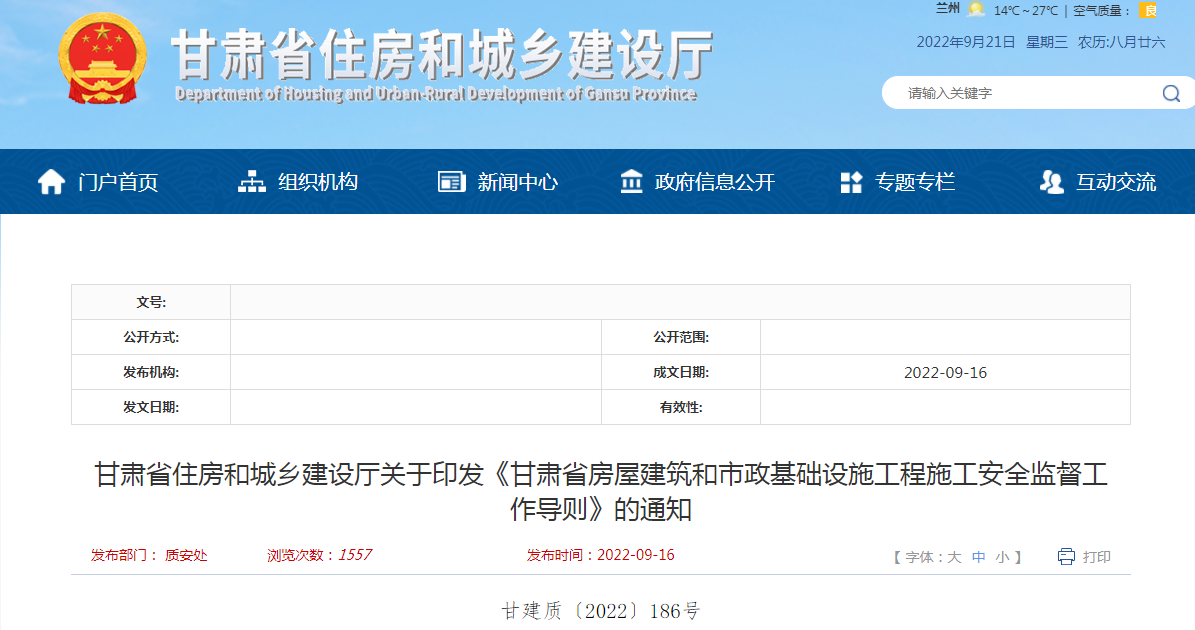
Task: Open the 互动交流 navigation item
Action: pyautogui.click(x=1116, y=182)
